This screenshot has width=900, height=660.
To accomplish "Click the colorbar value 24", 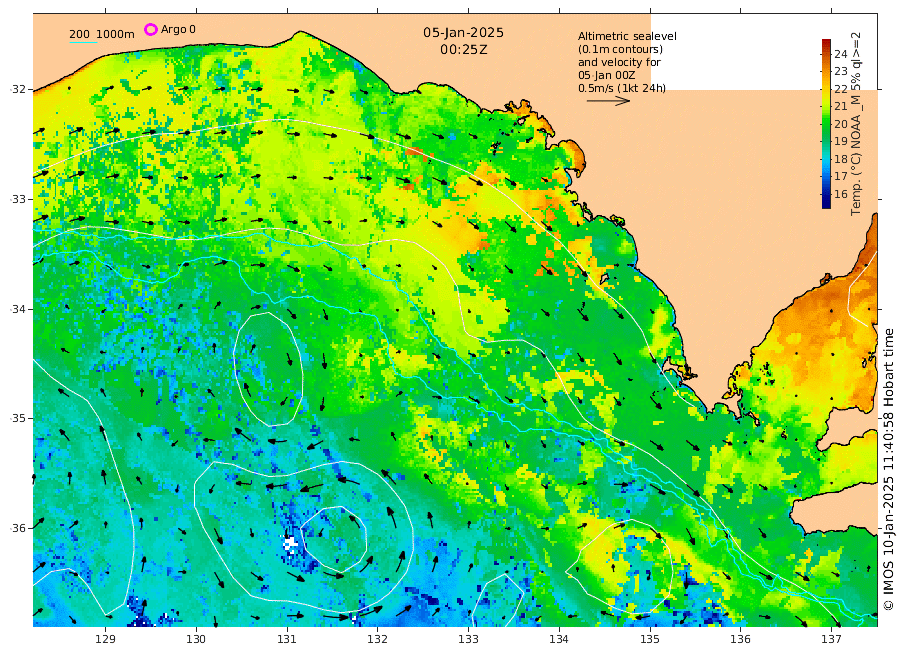I will click(840, 54).
